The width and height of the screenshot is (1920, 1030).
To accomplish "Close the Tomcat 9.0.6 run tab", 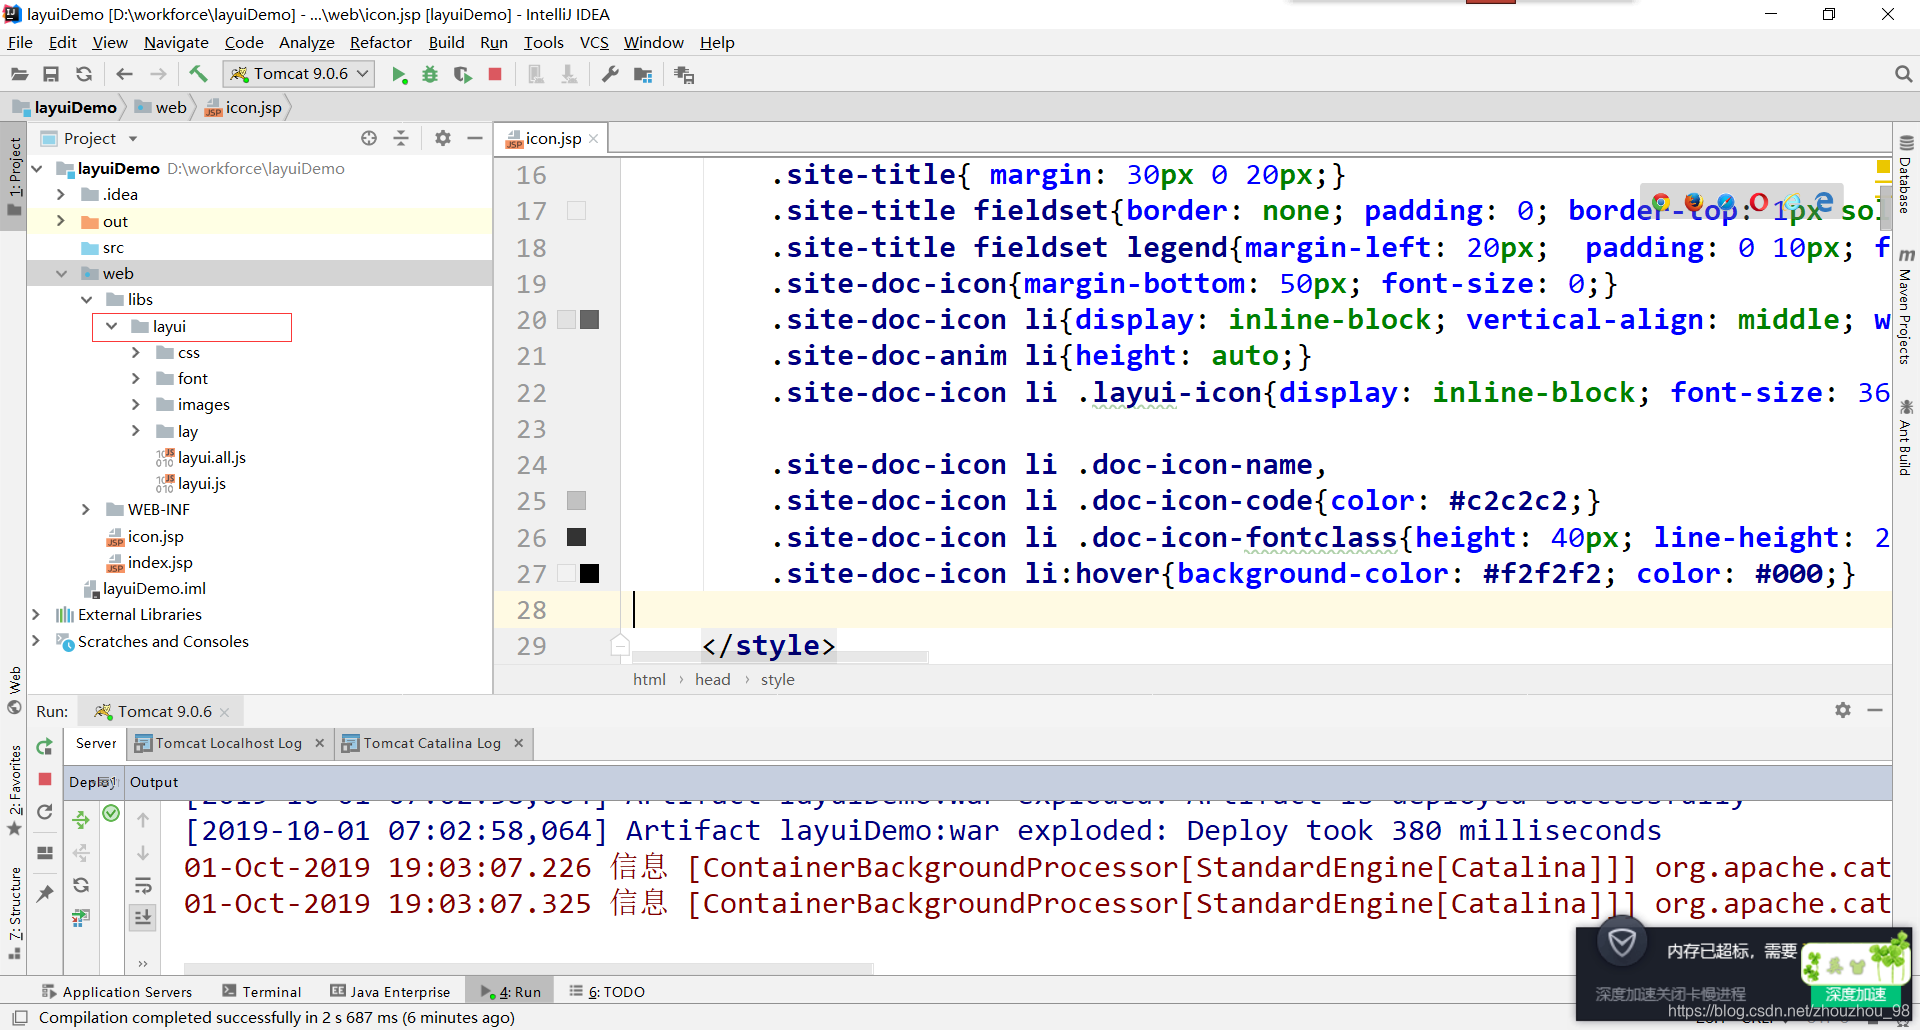I will [225, 712].
